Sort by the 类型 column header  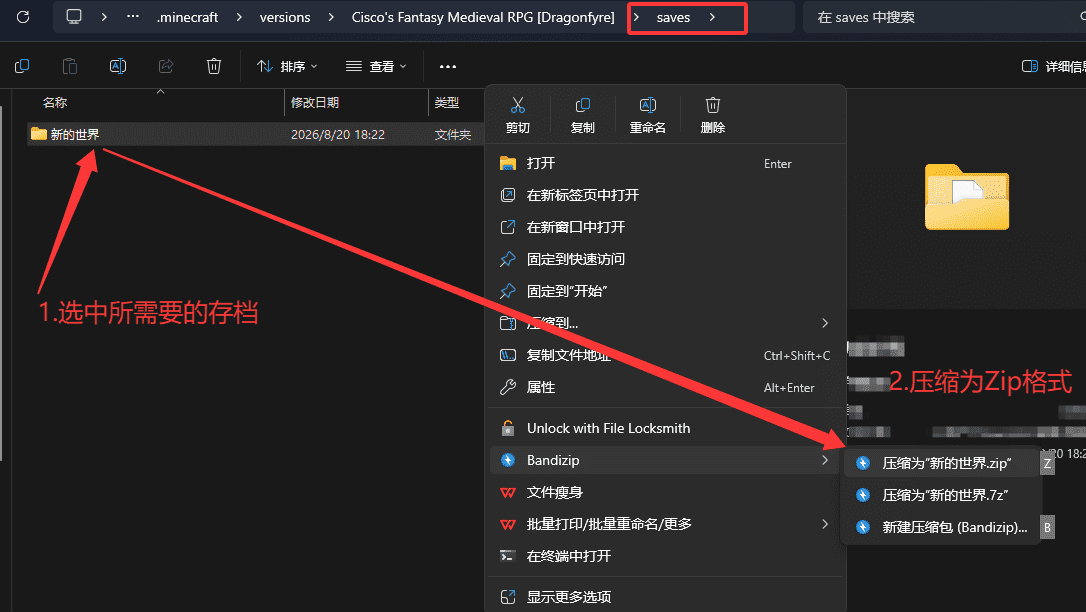click(x=447, y=102)
